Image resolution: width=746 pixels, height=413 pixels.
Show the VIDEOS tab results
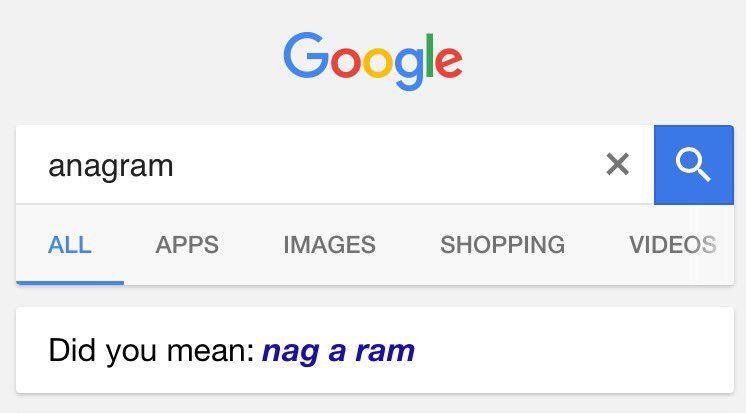(x=672, y=245)
